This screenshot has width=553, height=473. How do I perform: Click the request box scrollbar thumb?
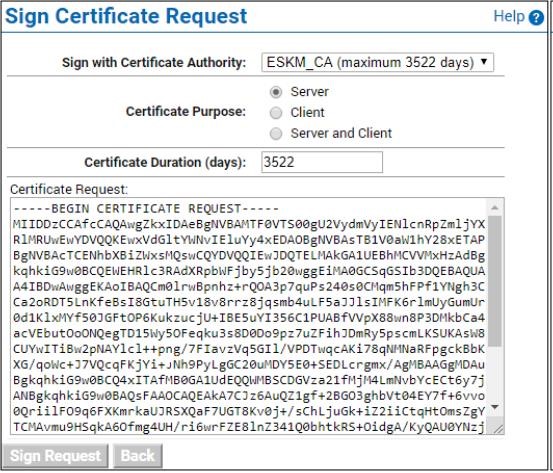coord(495,281)
